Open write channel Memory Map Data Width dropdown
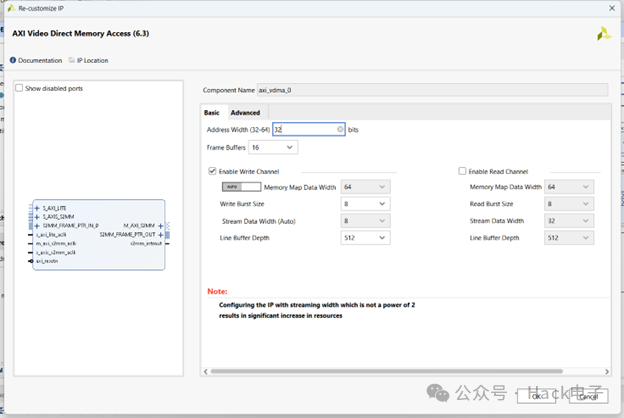This screenshot has height=418, width=624. pyautogui.click(x=365, y=187)
